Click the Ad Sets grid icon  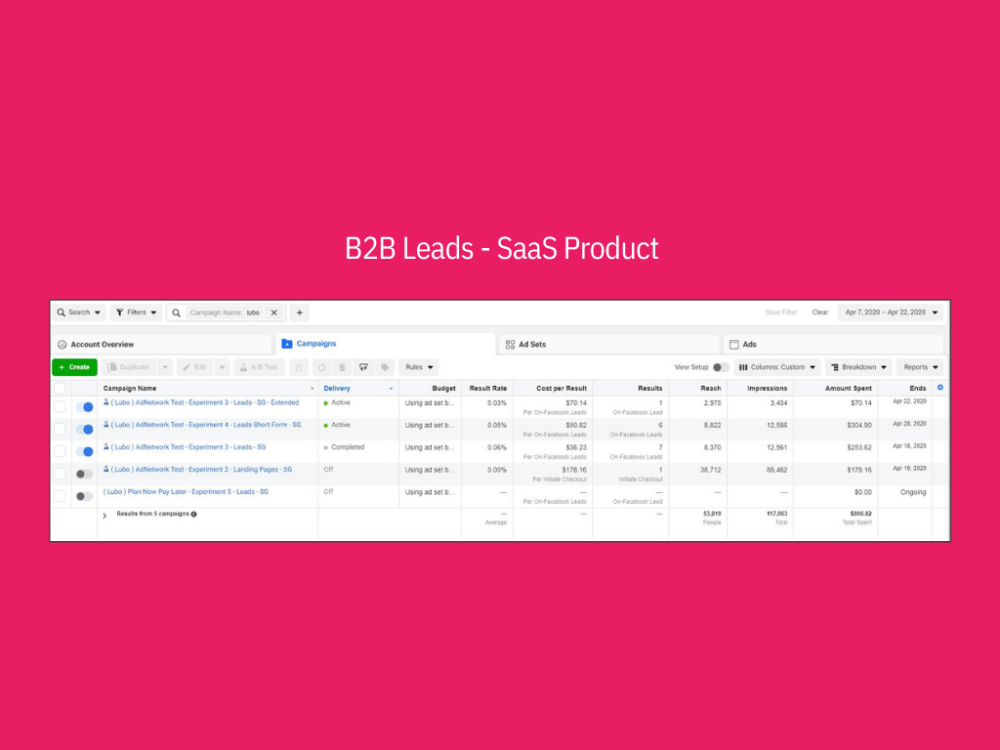tap(510, 344)
